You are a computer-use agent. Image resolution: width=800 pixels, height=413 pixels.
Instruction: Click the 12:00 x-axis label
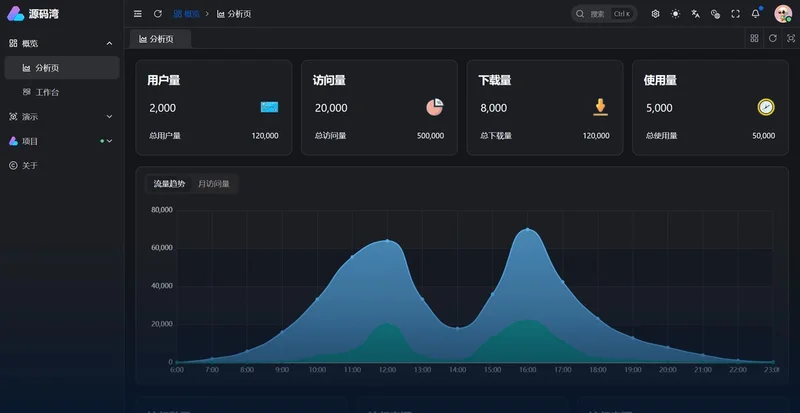(387, 370)
